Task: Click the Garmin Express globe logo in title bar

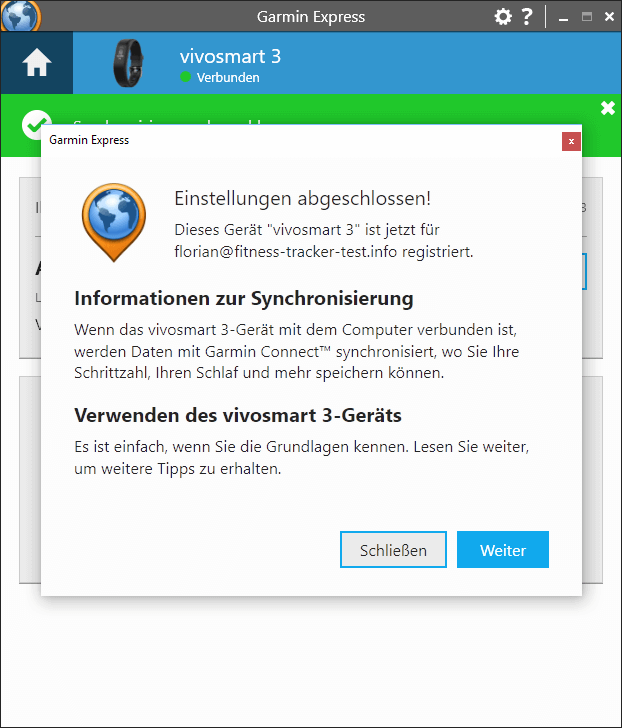Action: coord(20,15)
